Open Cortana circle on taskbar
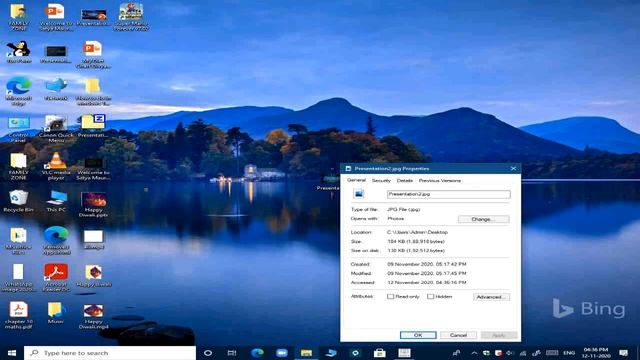640x360 pixels. tap(208, 353)
